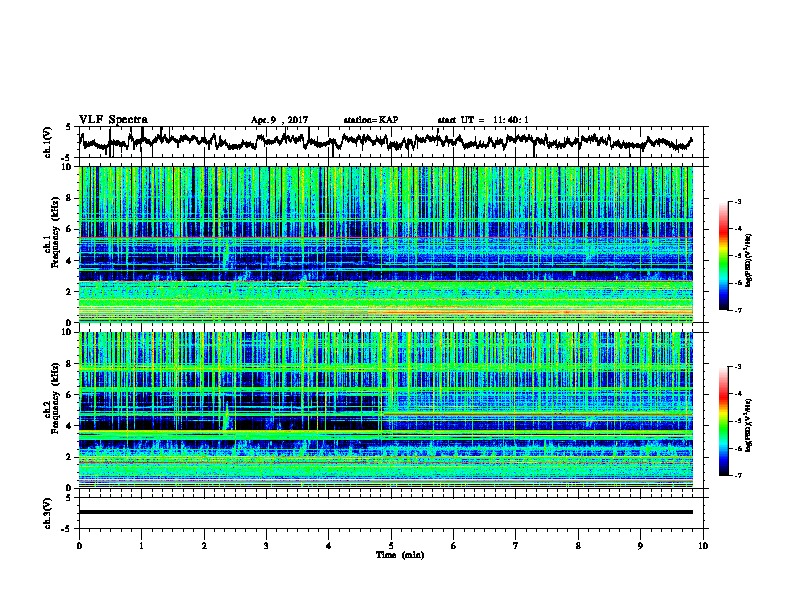The width and height of the screenshot is (792, 612).
Task: Click time axis tick label "3"
Action: coord(266,546)
